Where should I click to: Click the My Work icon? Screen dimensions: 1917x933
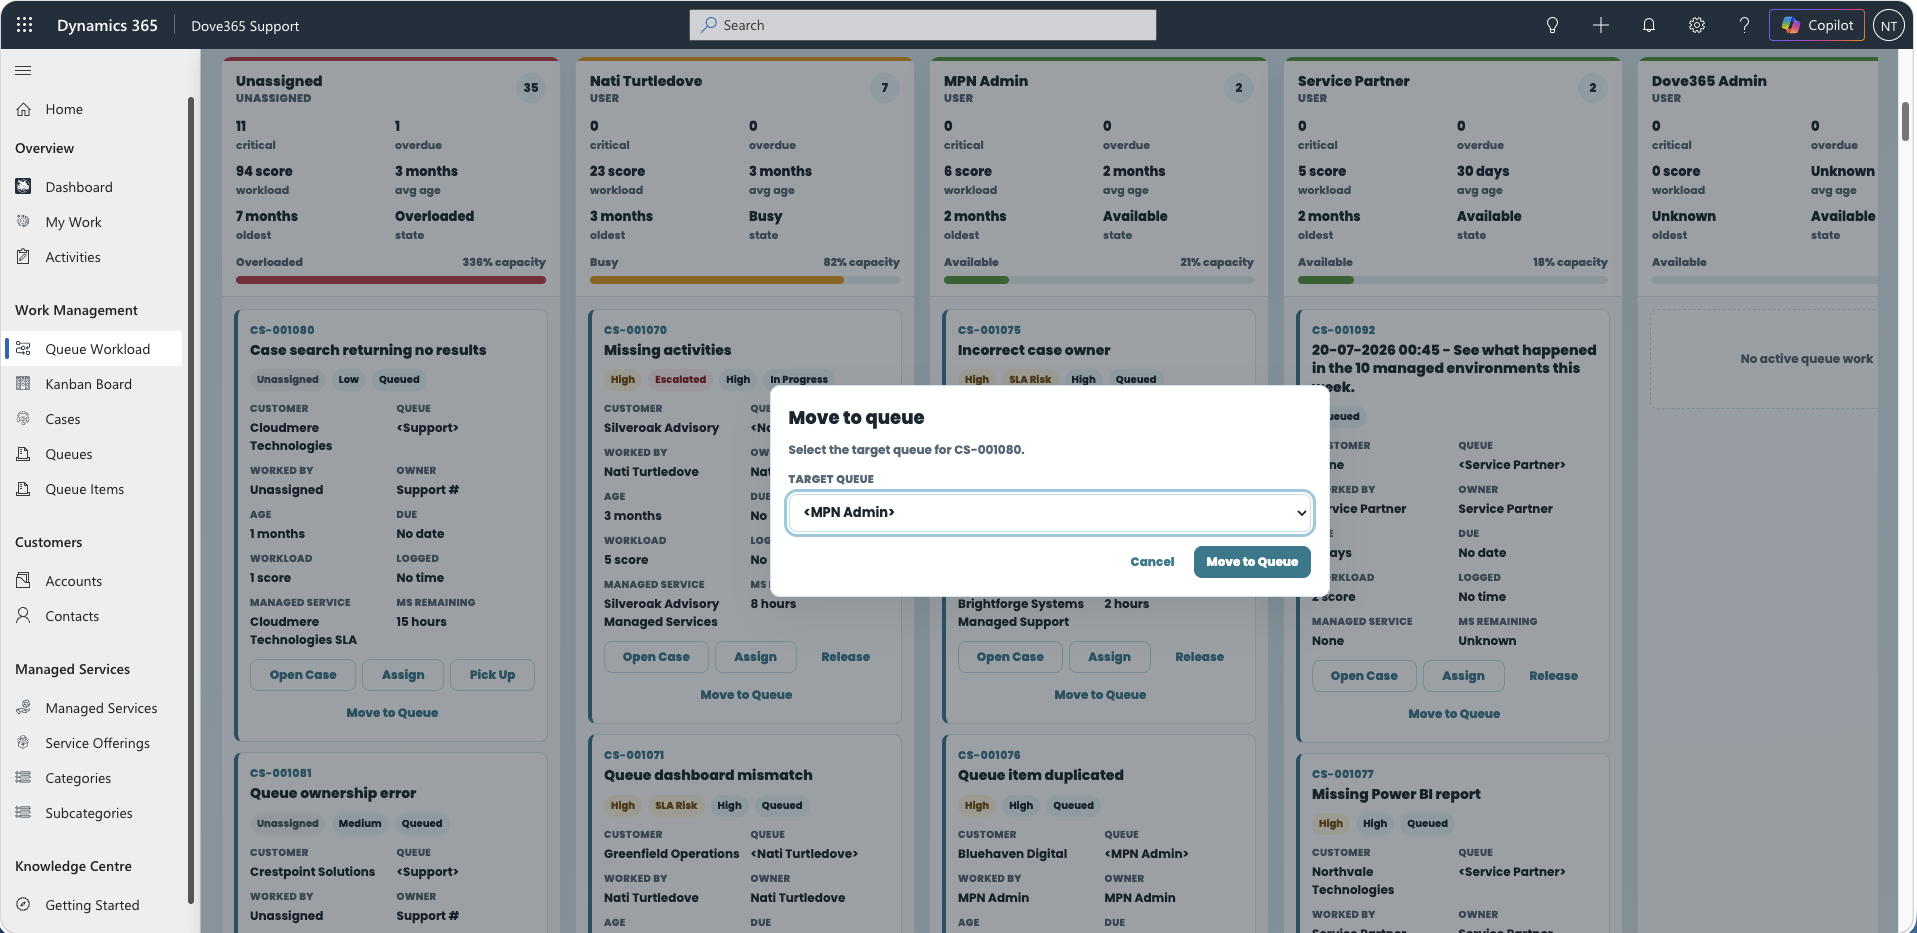(23, 222)
